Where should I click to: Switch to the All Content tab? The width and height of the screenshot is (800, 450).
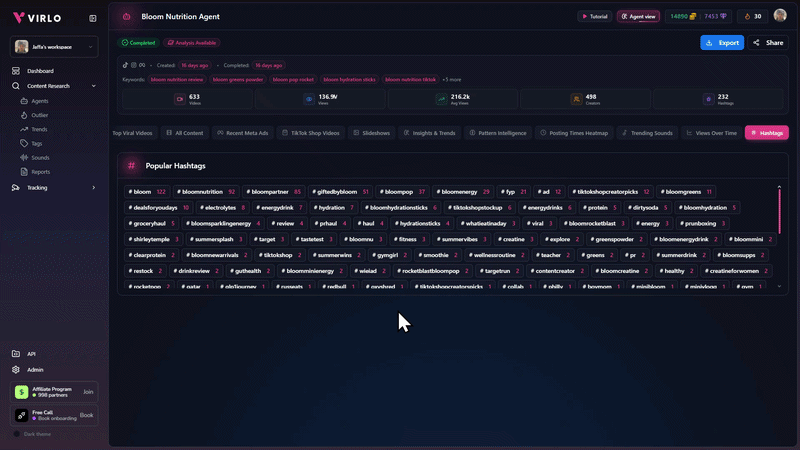click(185, 133)
